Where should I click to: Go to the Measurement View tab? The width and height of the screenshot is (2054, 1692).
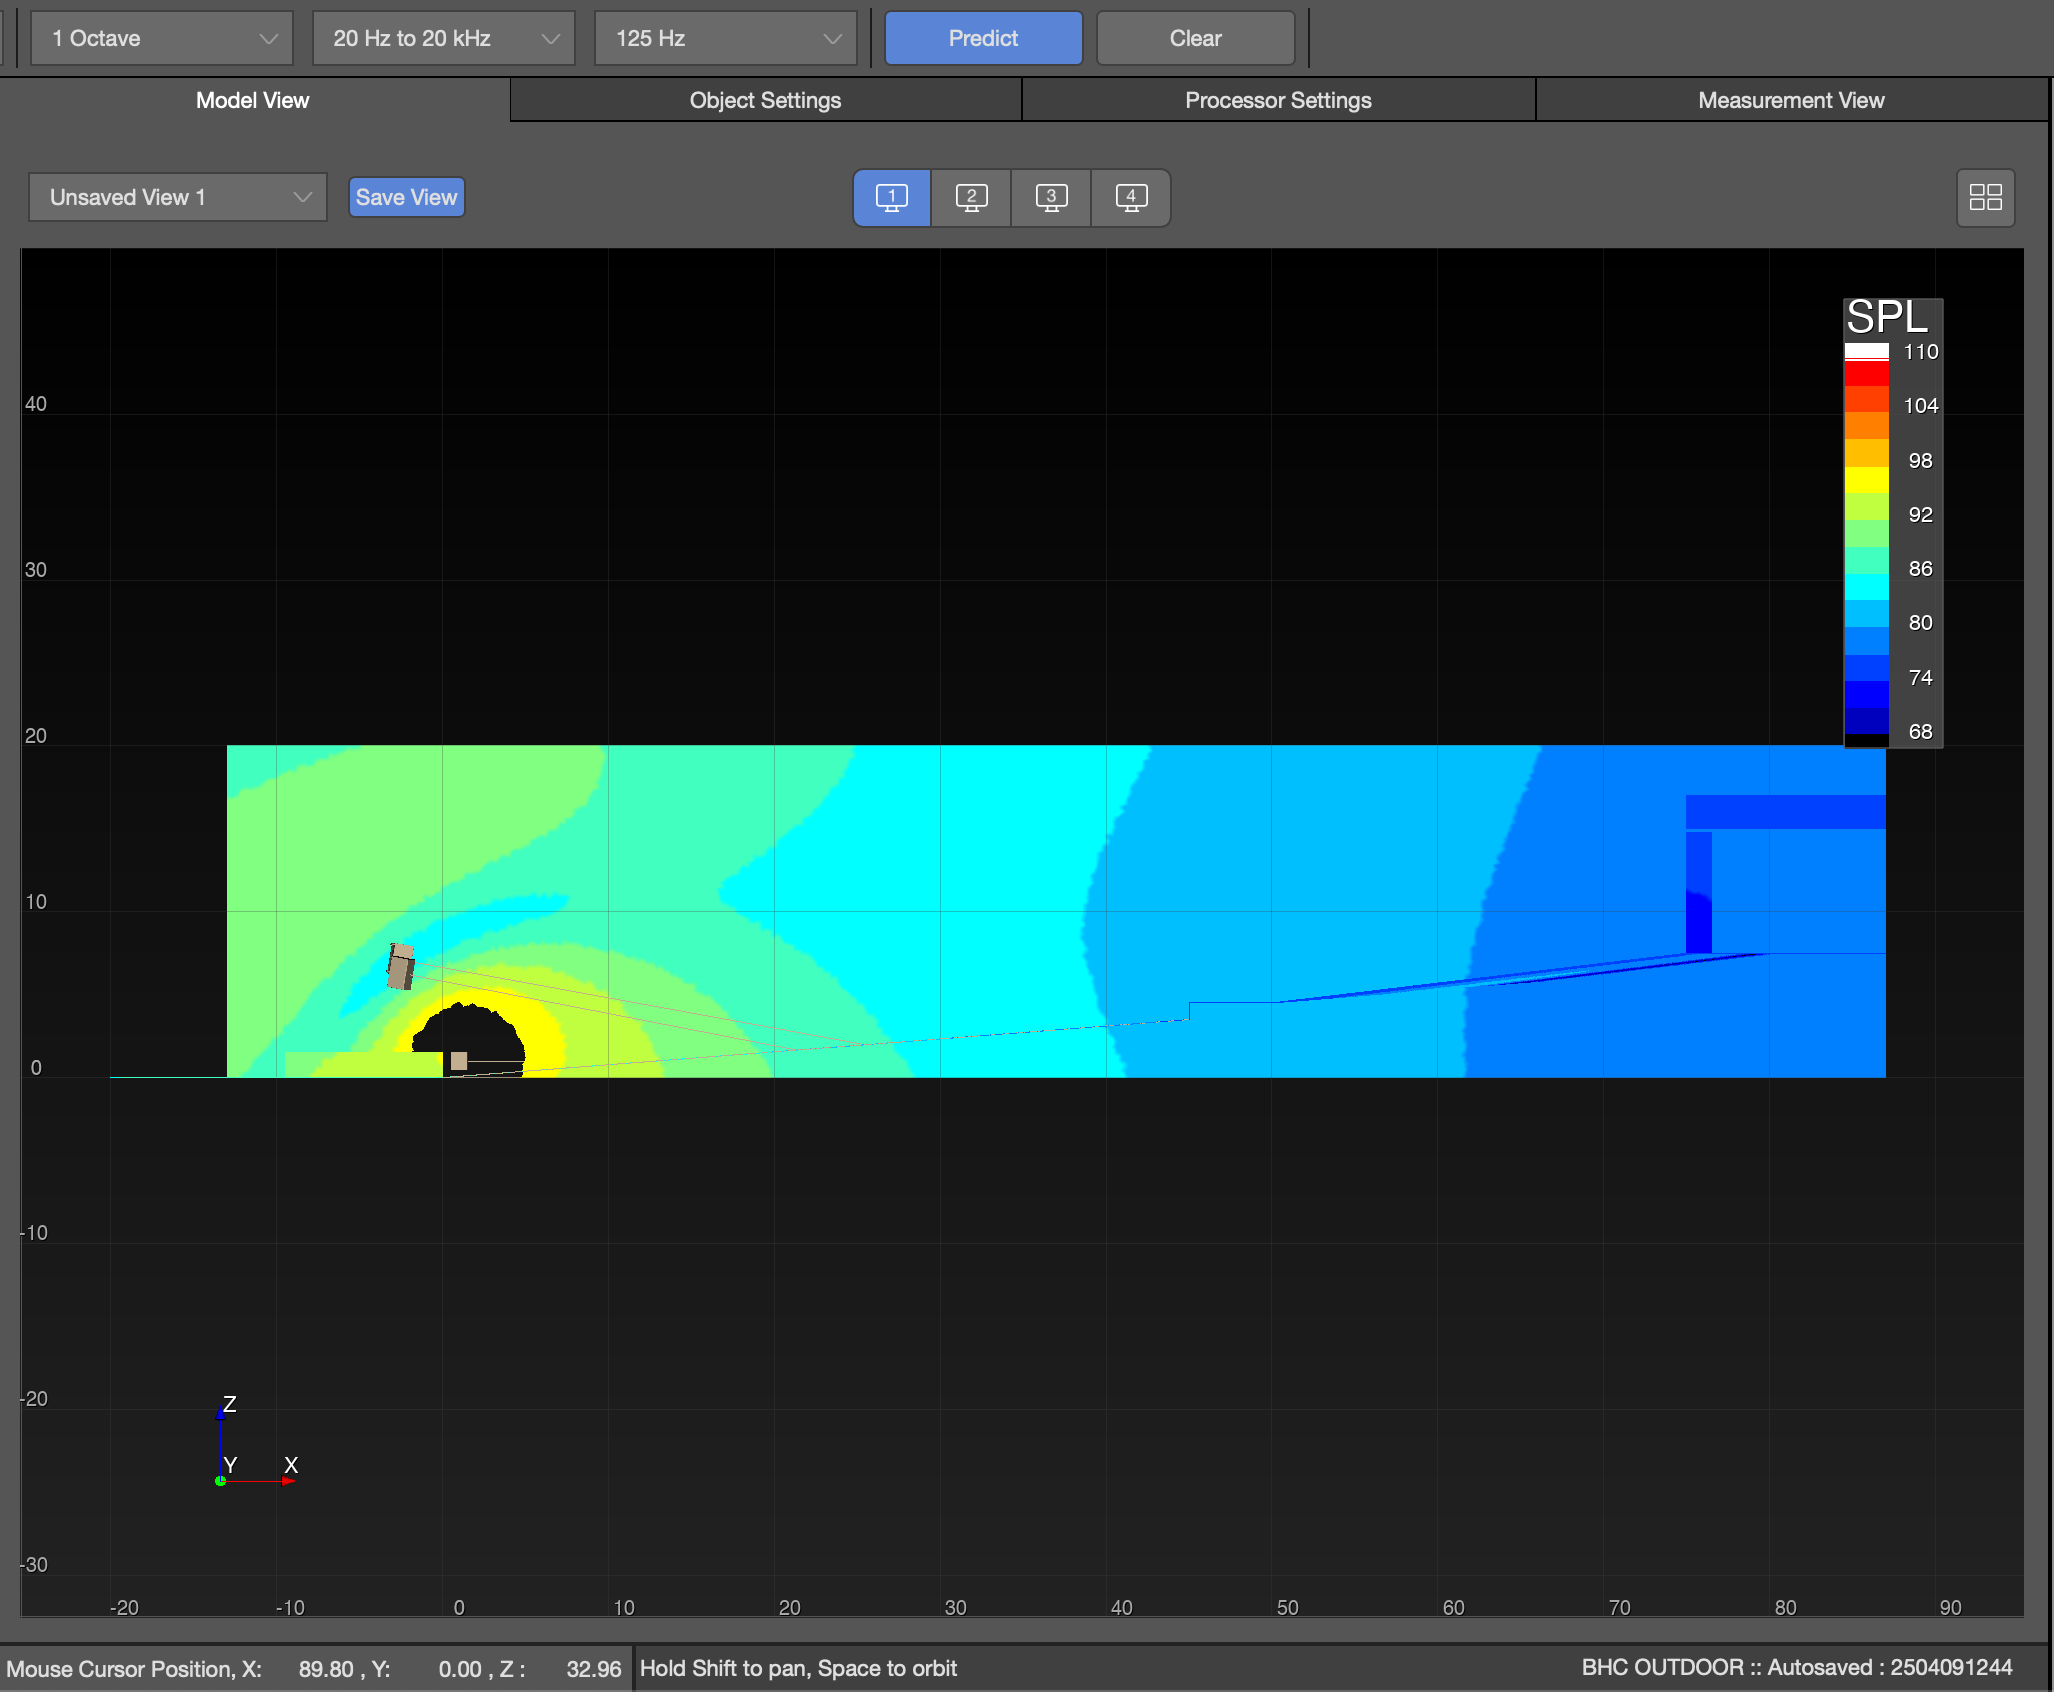(1790, 100)
